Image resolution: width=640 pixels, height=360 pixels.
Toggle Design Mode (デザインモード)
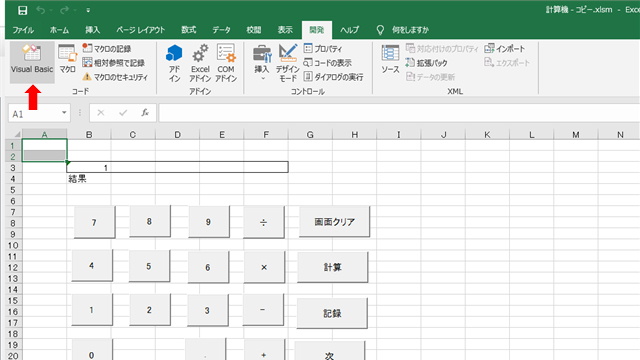point(288,63)
